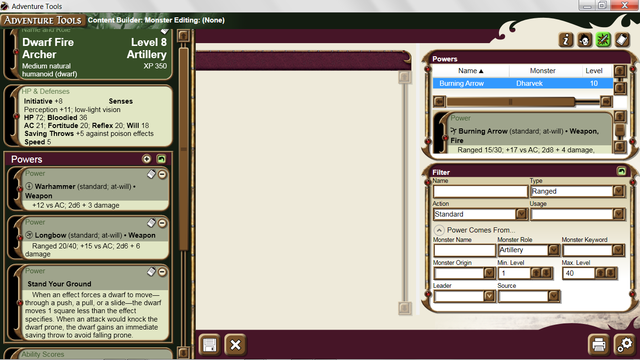
Task: Click the monster face icon in top toolbar
Action: [584, 40]
